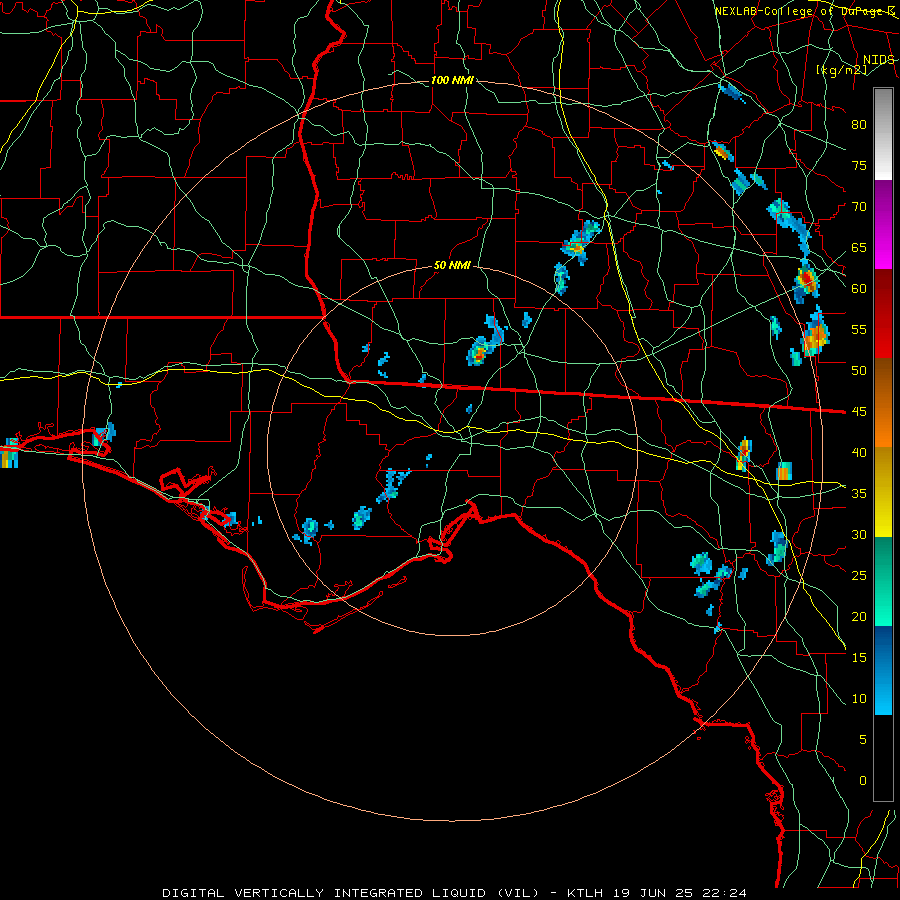The image size is (900, 900).
Task: Click the 100 NMI range ring label
Action: pos(452,80)
